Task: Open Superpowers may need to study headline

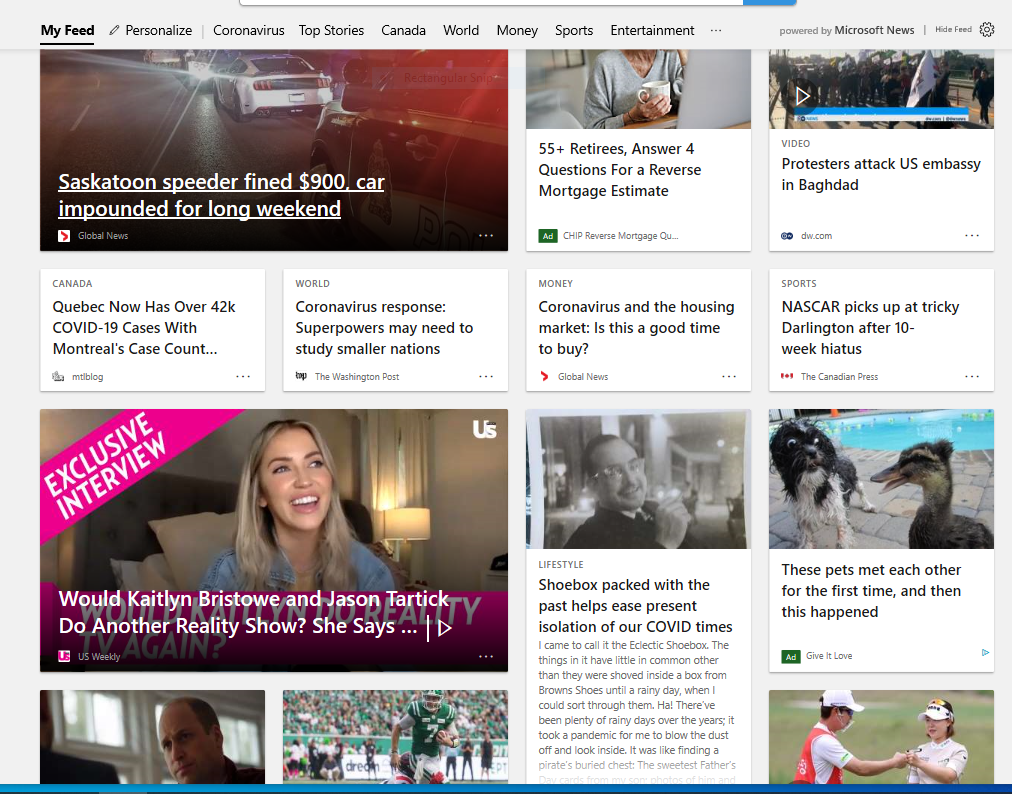Action: click(384, 328)
